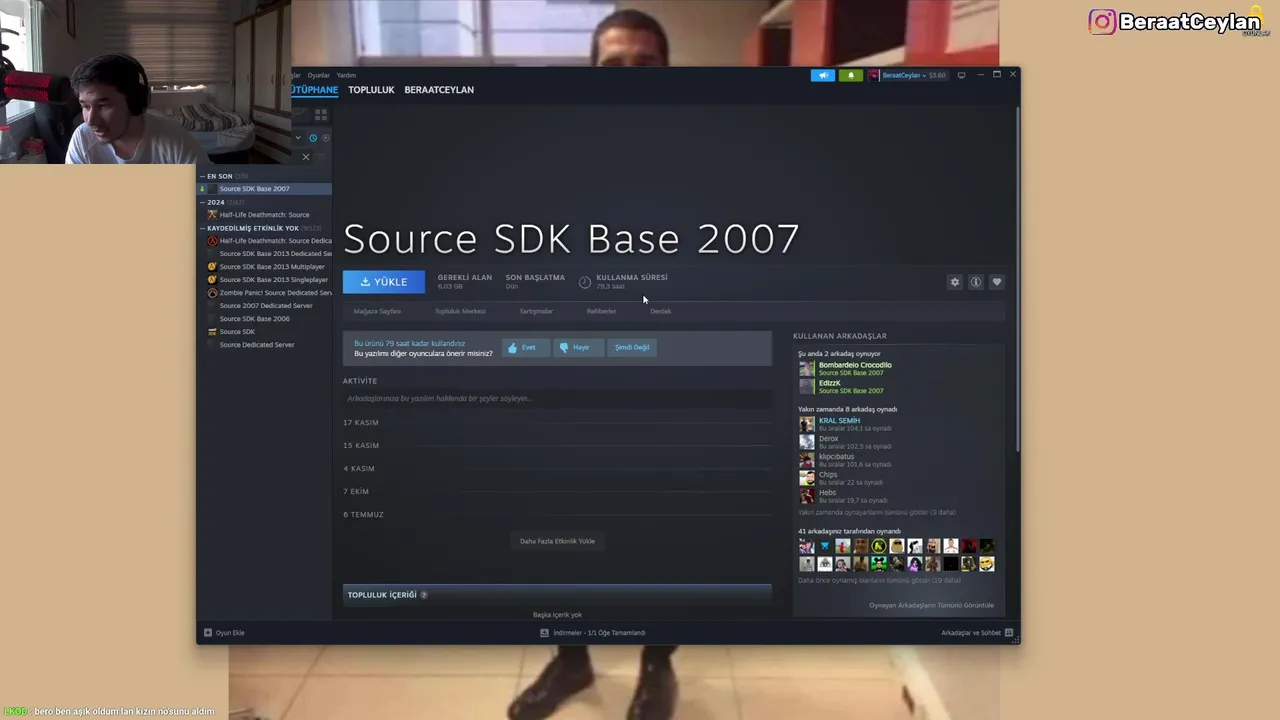This screenshot has width=1280, height=720.
Task: Open game settings gear icon
Action: [x=955, y=282]
